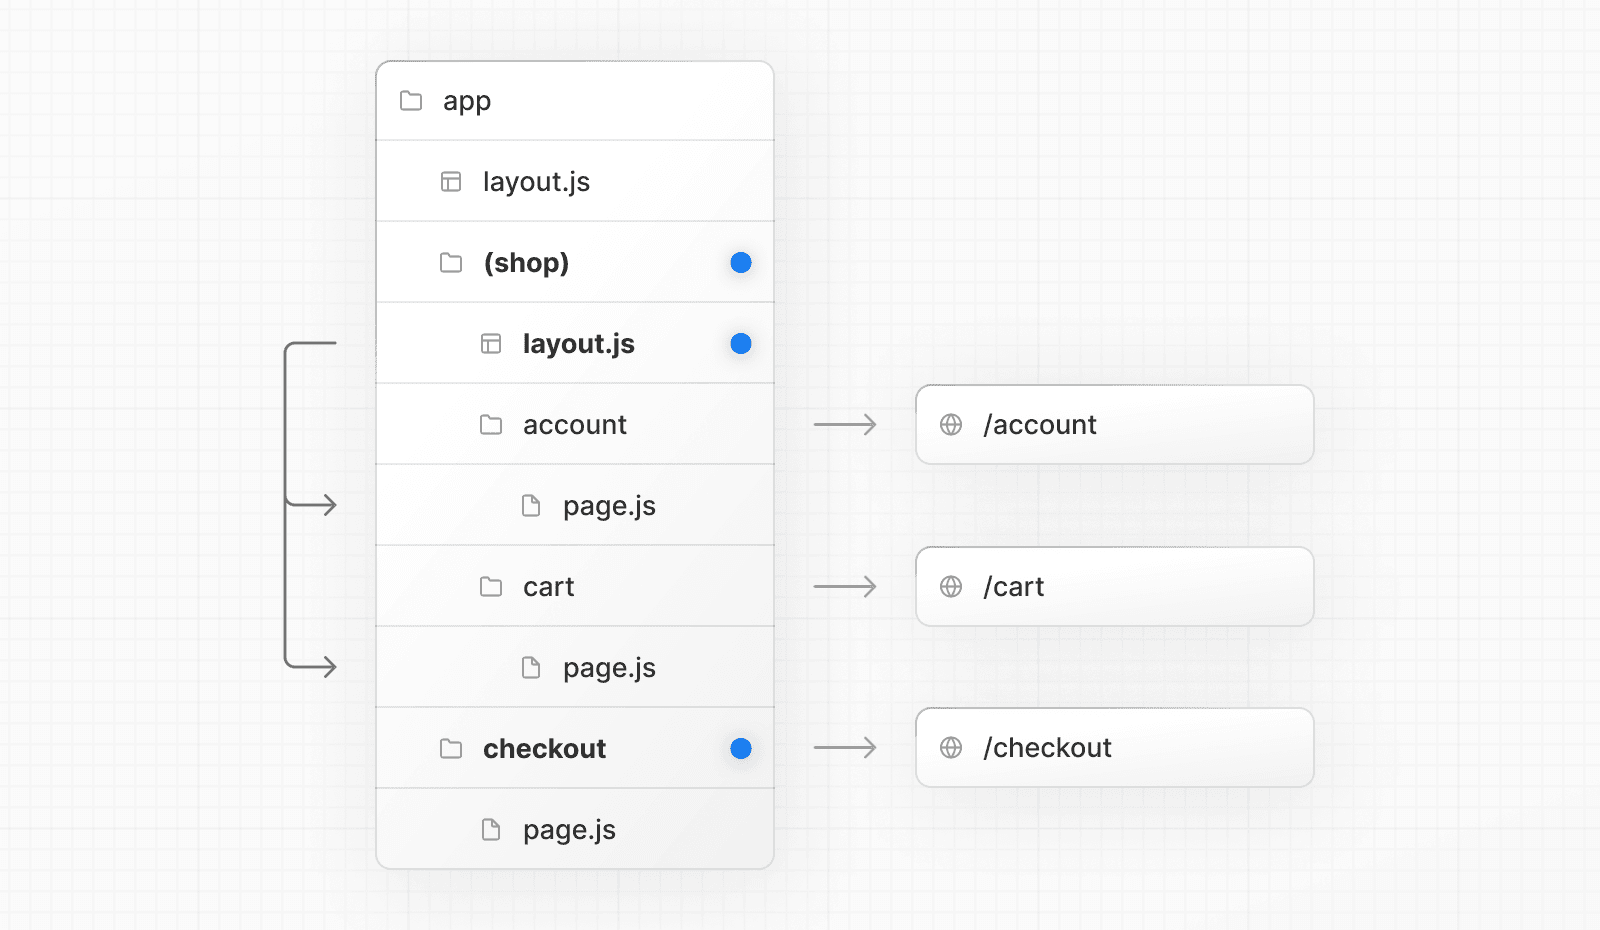
Task: Open the /account route box
Action: [x=1114, y=424]
